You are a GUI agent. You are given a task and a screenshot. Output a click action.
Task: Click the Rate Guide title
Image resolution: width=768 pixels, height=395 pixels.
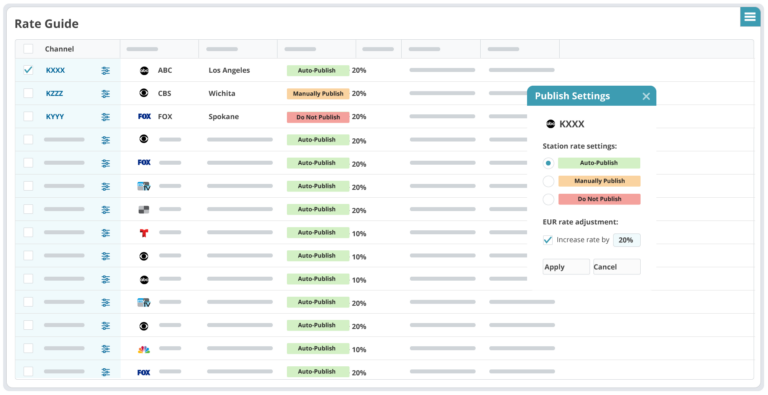(47, 24)
